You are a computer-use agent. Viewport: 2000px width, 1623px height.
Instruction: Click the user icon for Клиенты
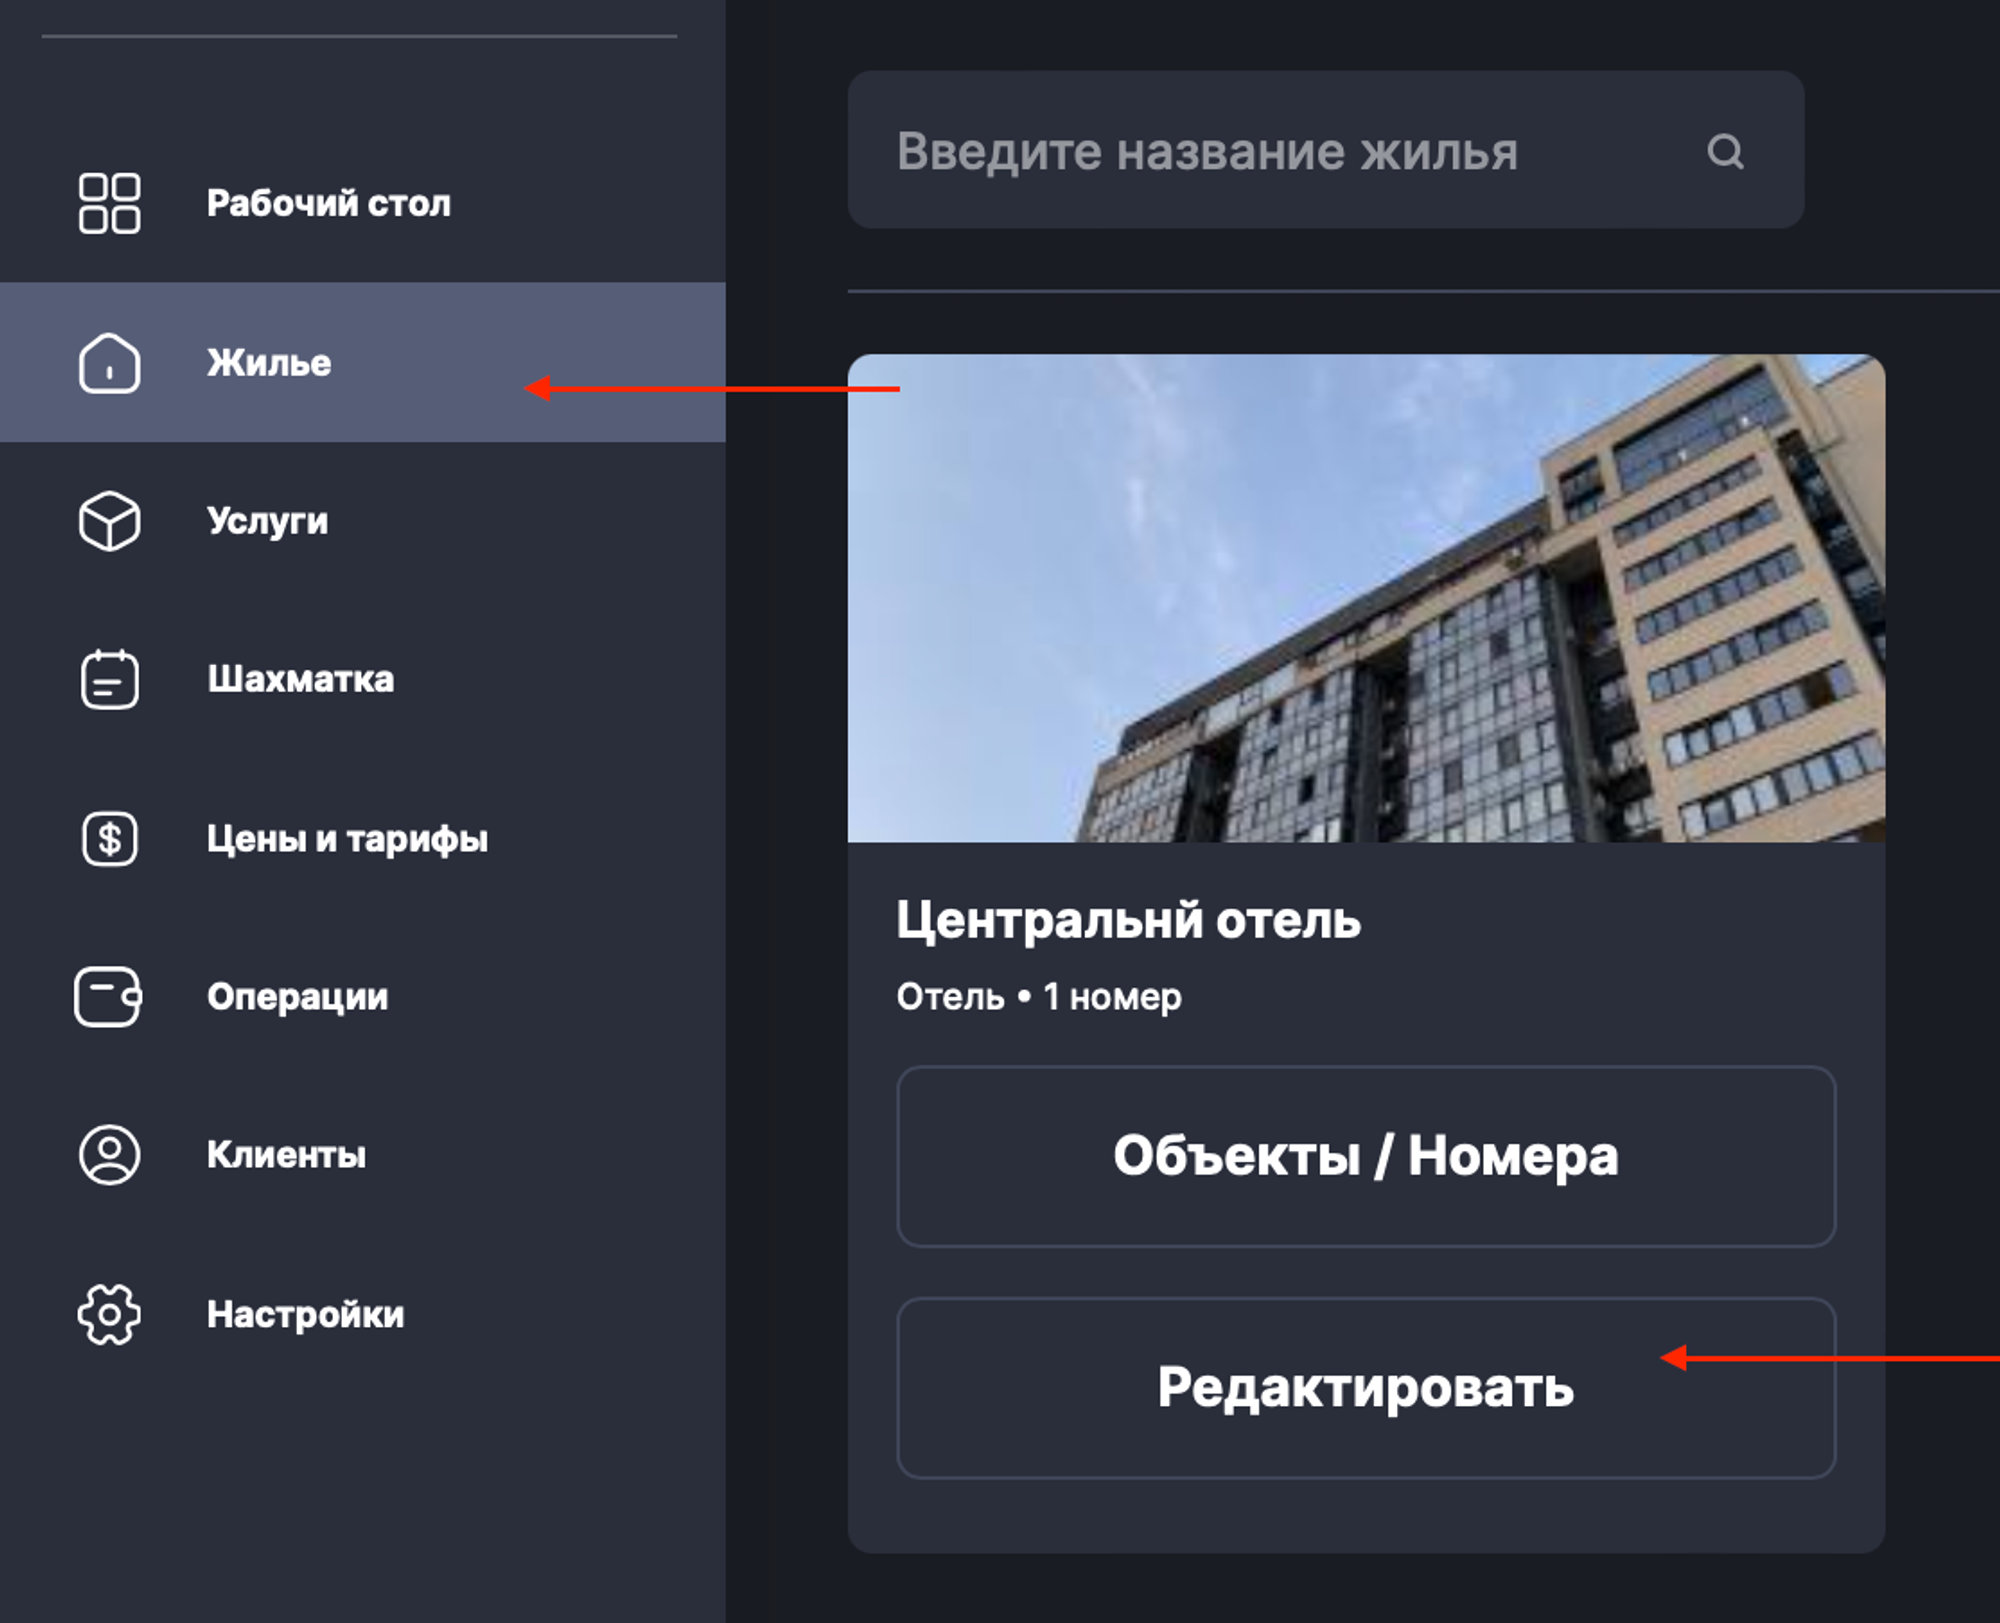point(109,1155)
